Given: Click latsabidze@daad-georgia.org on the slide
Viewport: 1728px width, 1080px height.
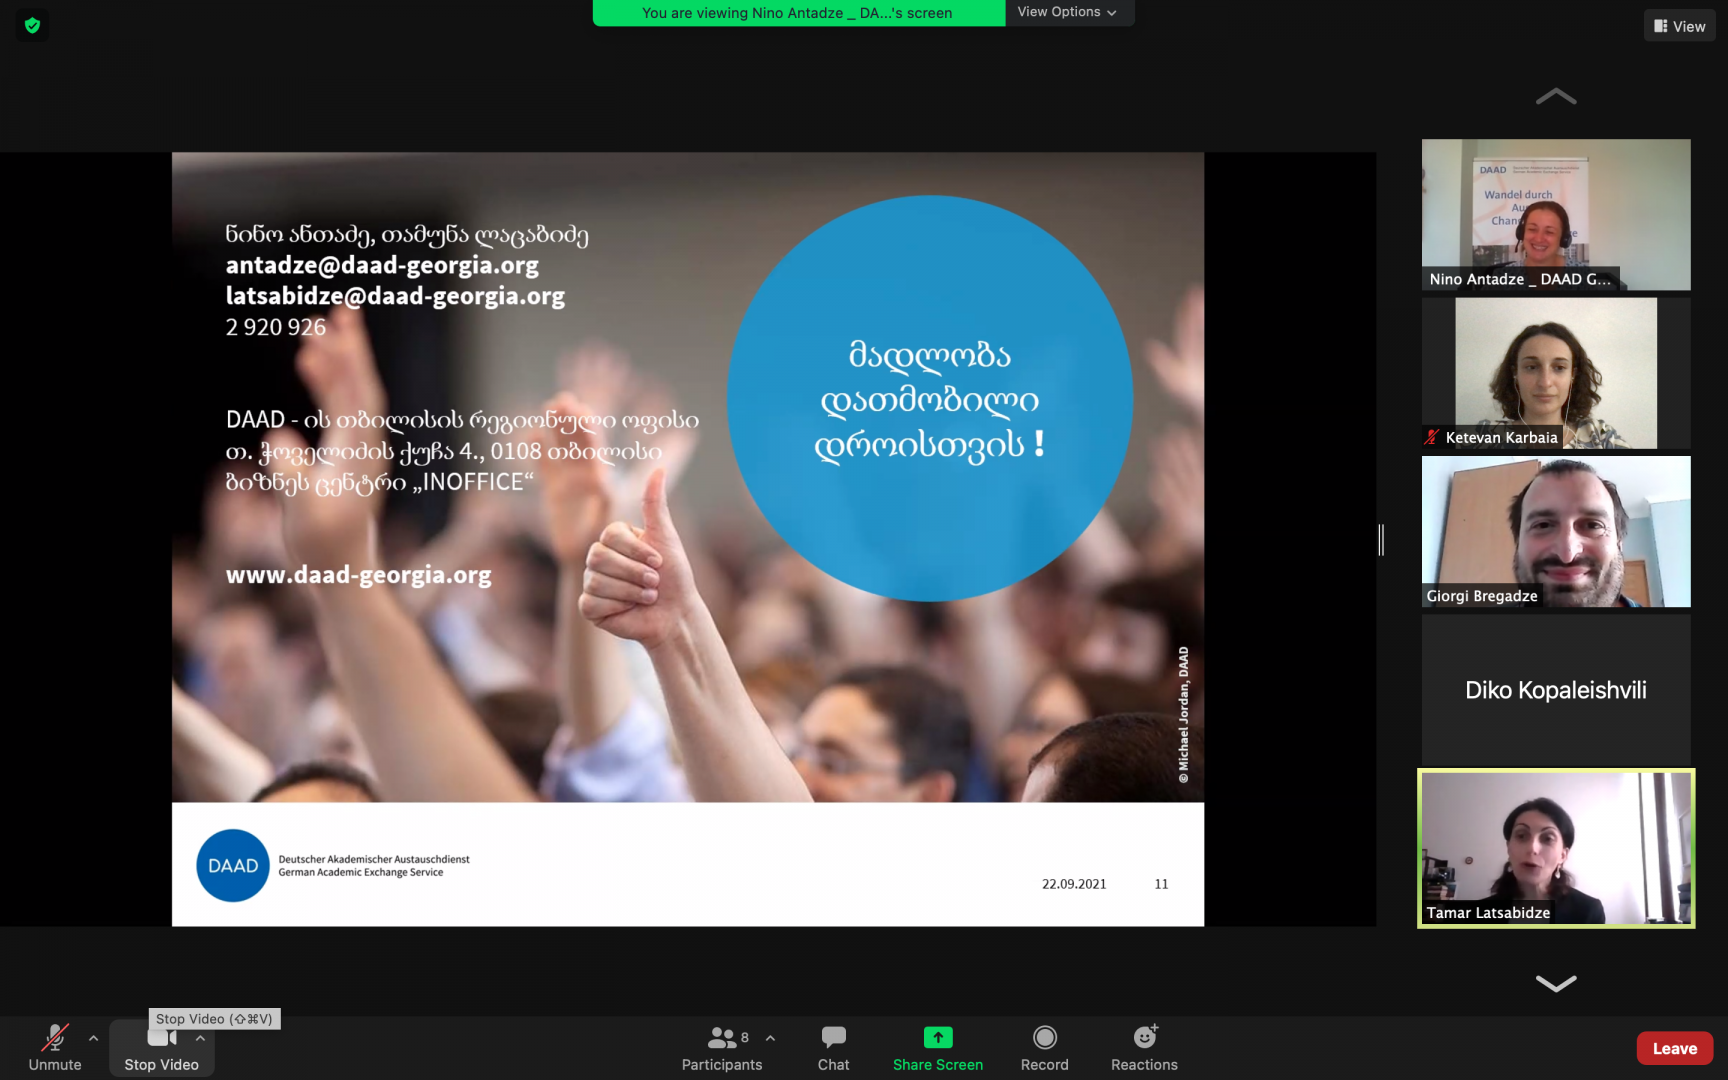Looking at the screenshot, I should tap(395, 296).
